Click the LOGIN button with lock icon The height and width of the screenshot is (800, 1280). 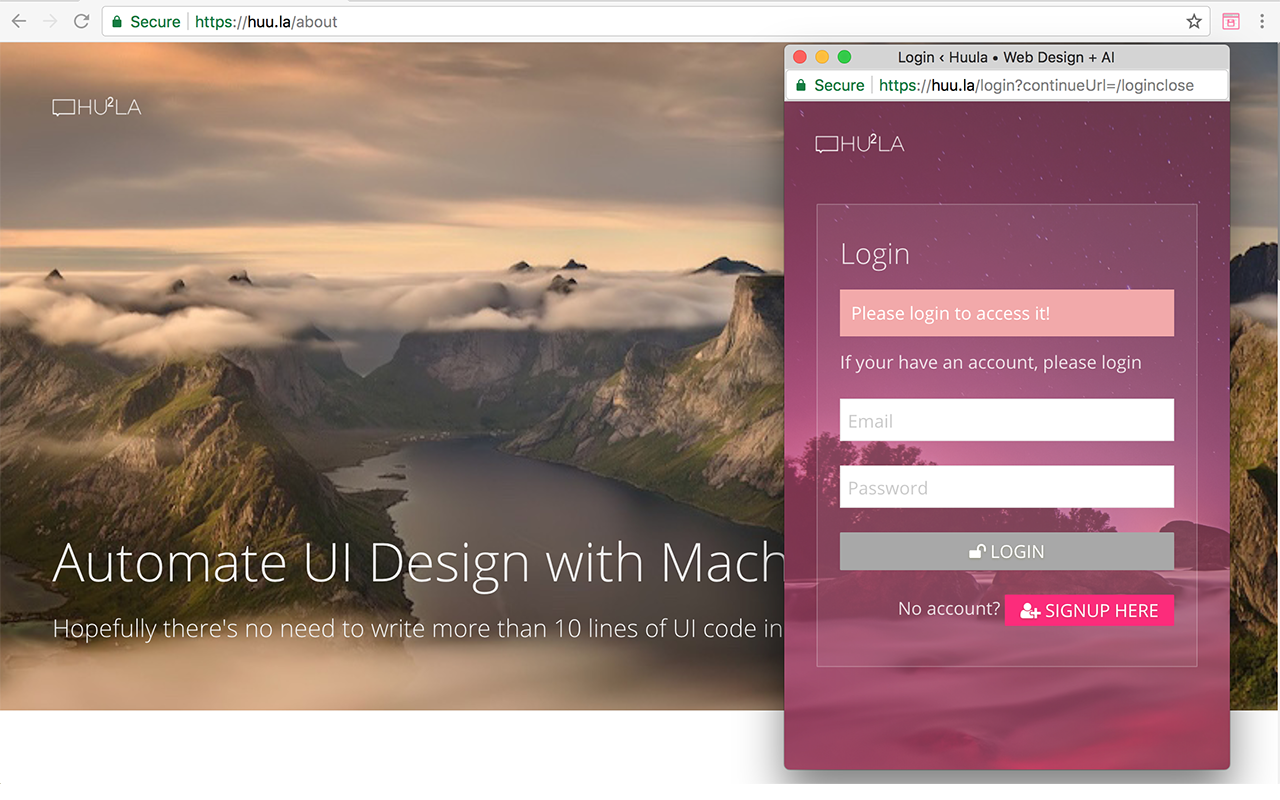click(x=1007, y=551)
